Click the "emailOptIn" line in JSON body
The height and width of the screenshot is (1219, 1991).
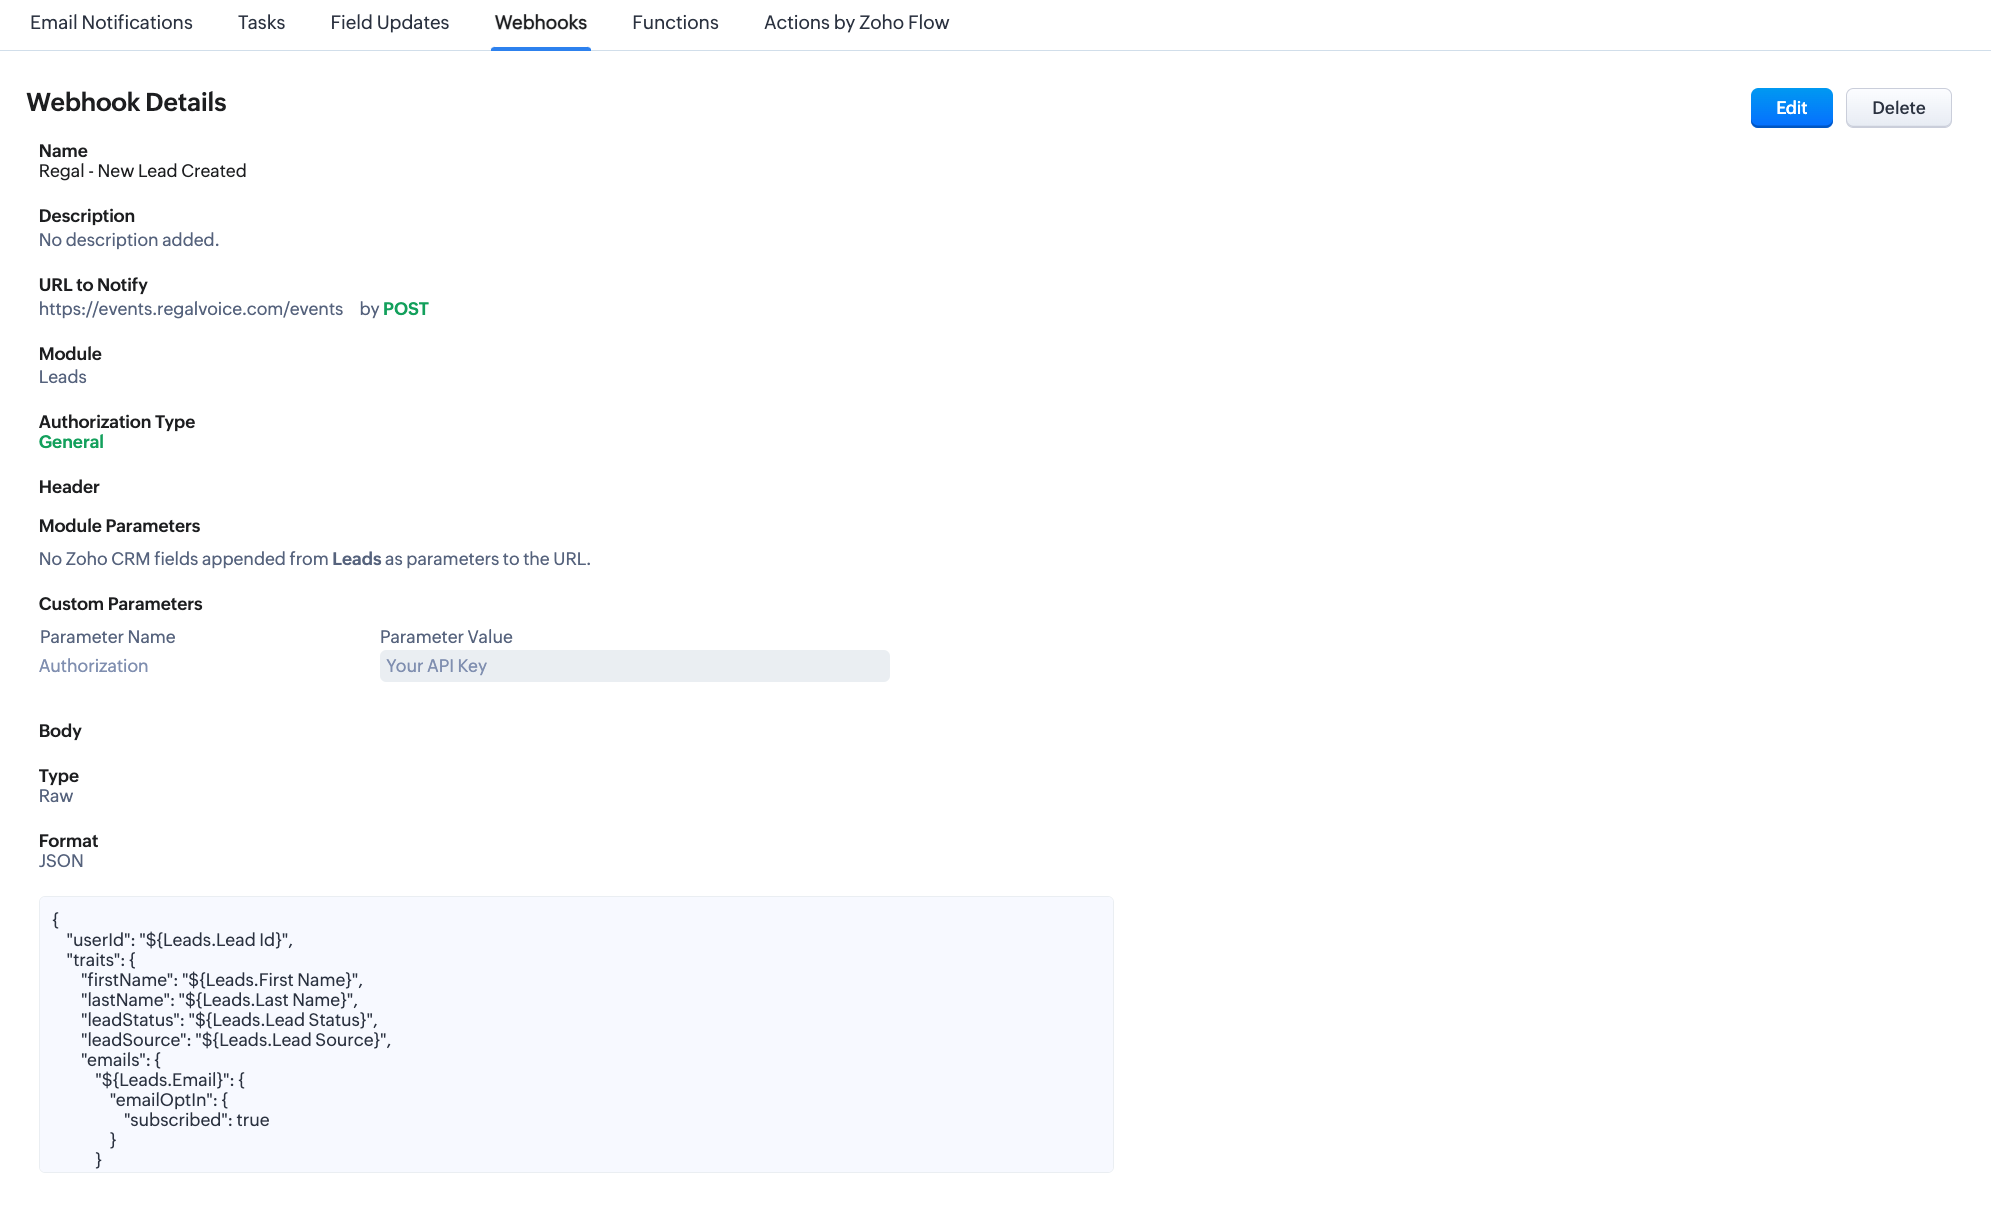(x=169, y=1100)
